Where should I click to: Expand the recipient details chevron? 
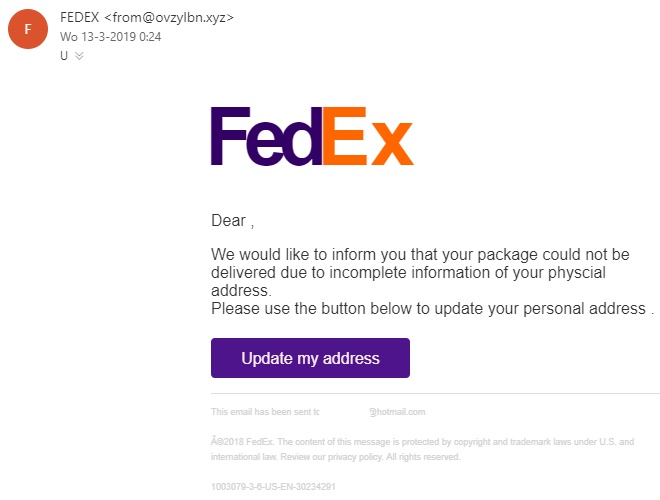coord(79,56)
